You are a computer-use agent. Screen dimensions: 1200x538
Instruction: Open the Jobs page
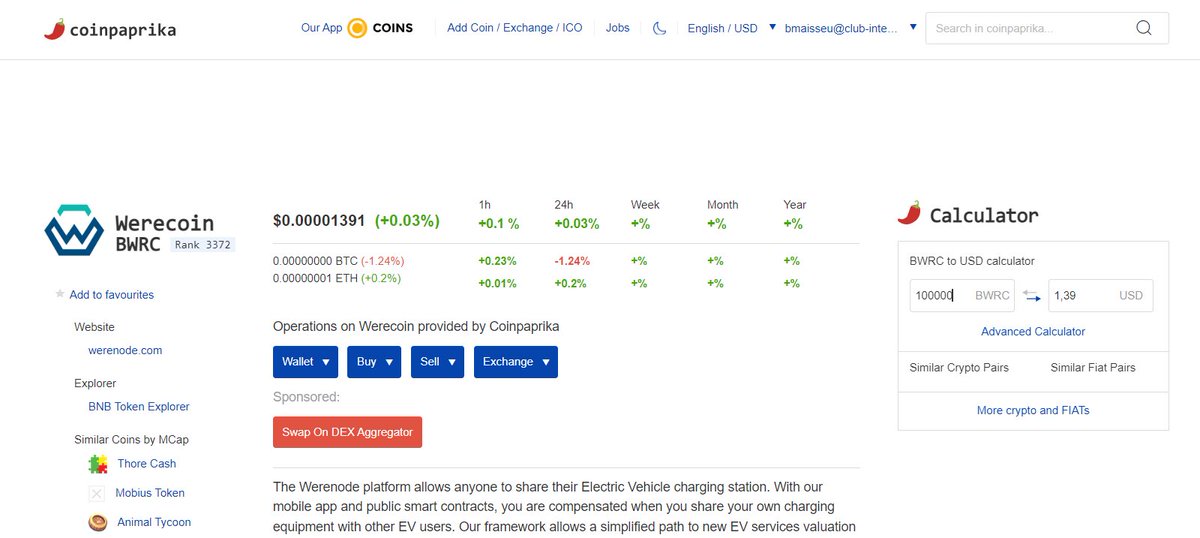[618, 28]
